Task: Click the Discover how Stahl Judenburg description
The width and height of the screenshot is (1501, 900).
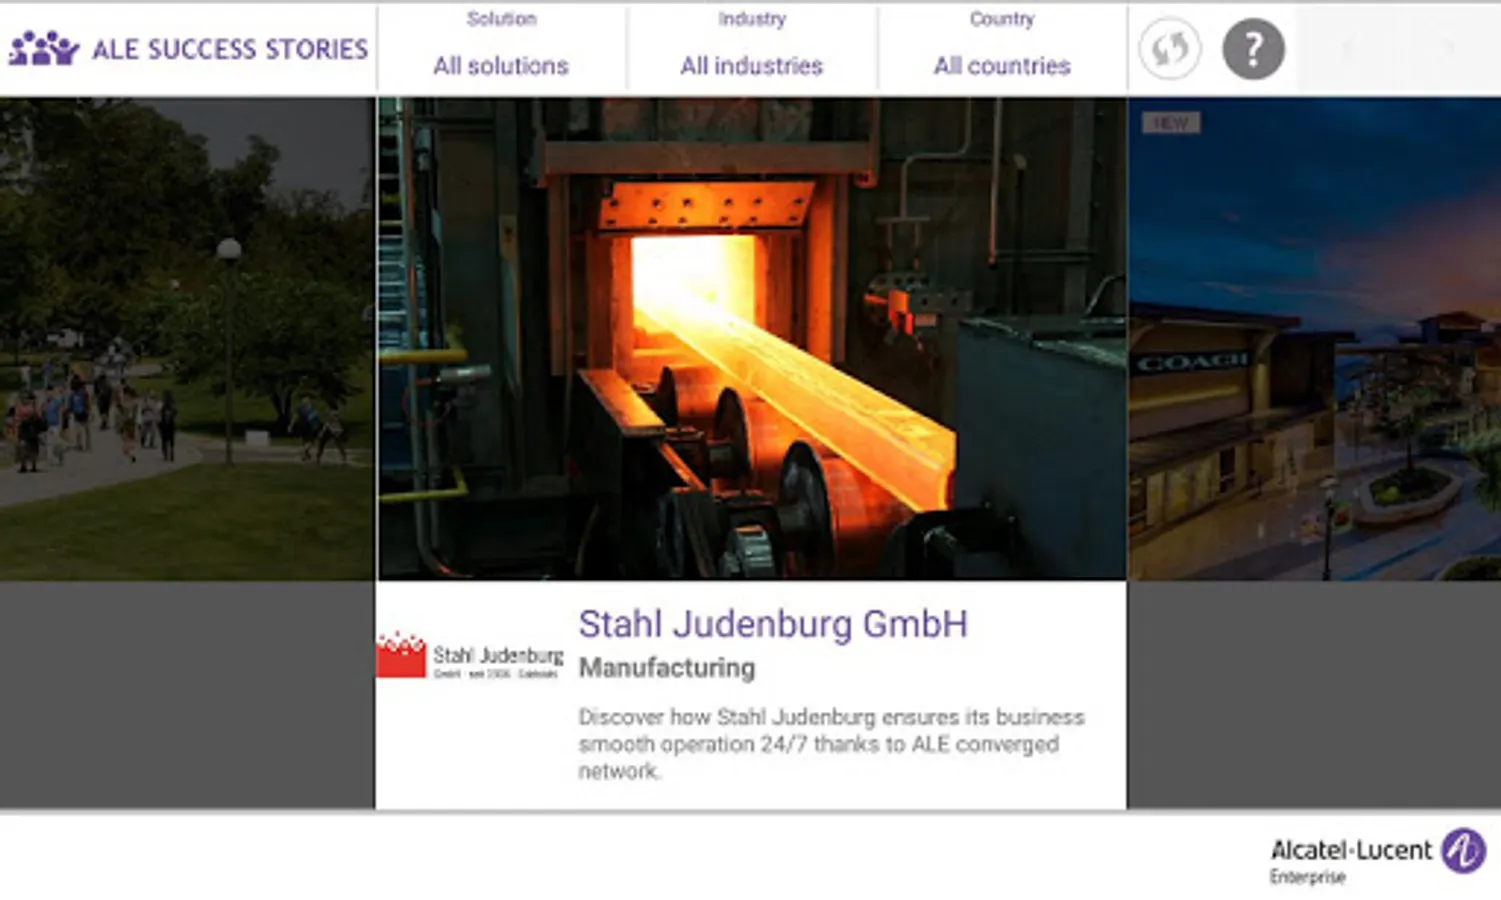Action: point(831,744)
